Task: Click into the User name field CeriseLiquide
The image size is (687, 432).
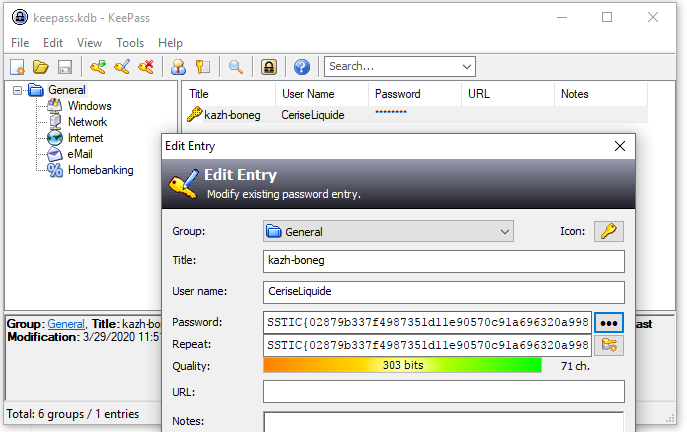Action: pos(444,292)
